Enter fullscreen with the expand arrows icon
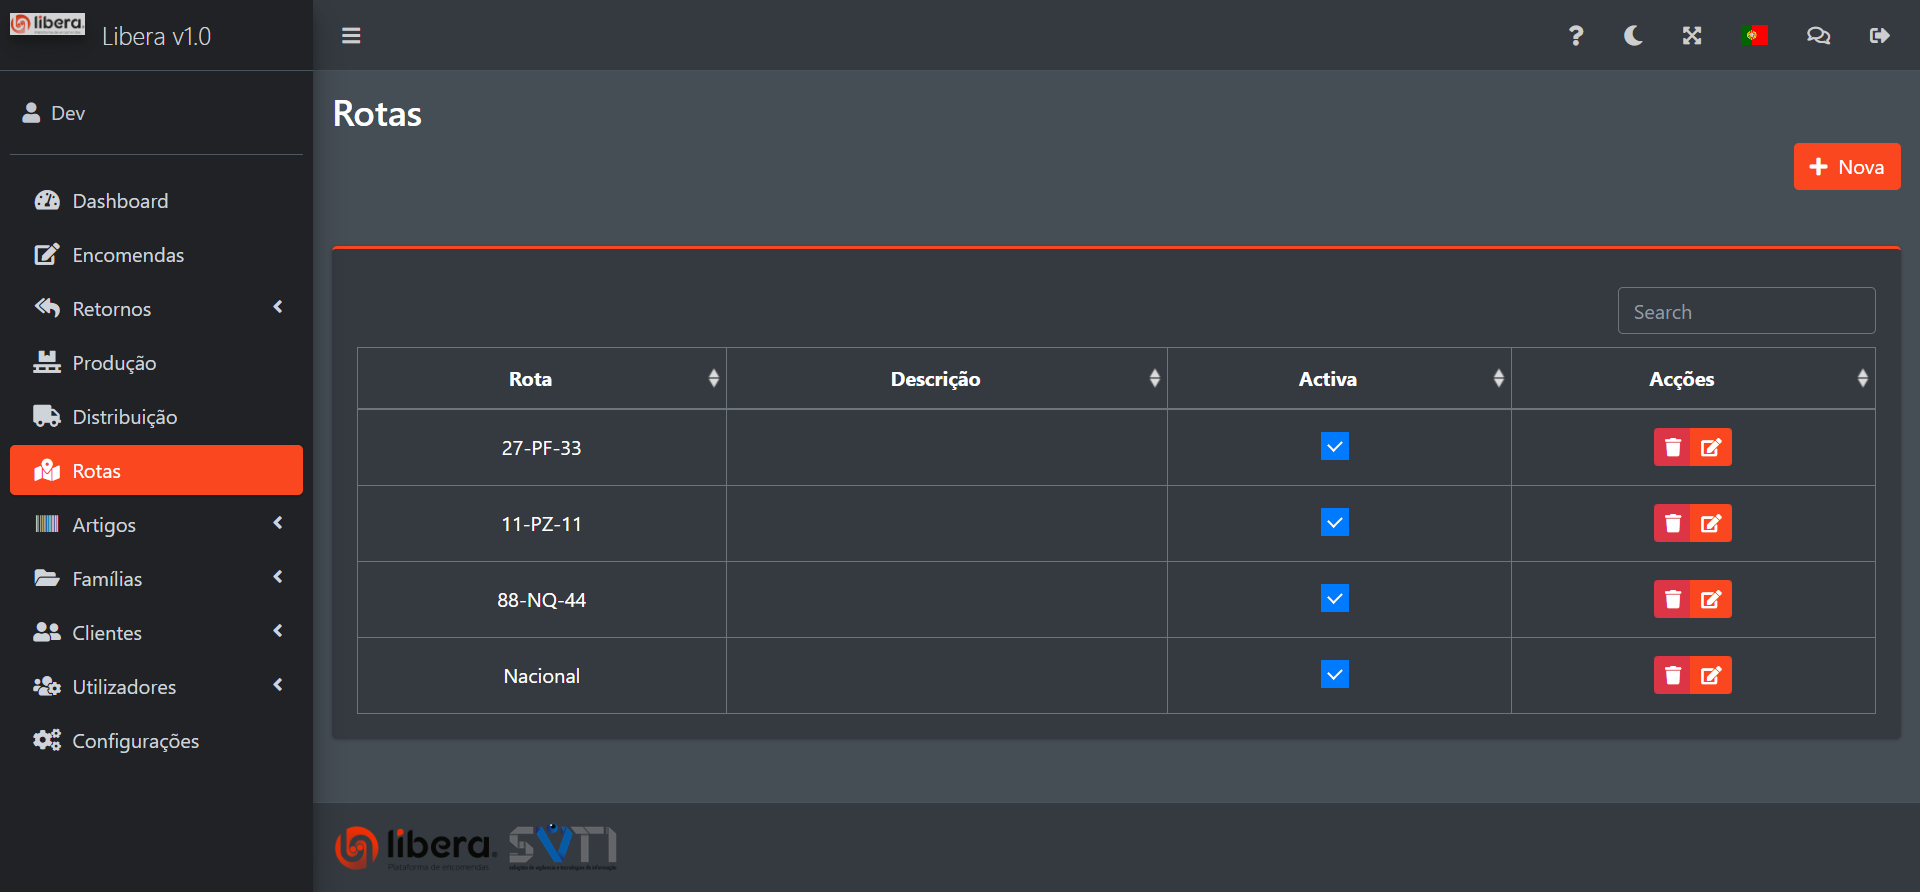This screenshot has height=892, width=1920. point(1692,36)
